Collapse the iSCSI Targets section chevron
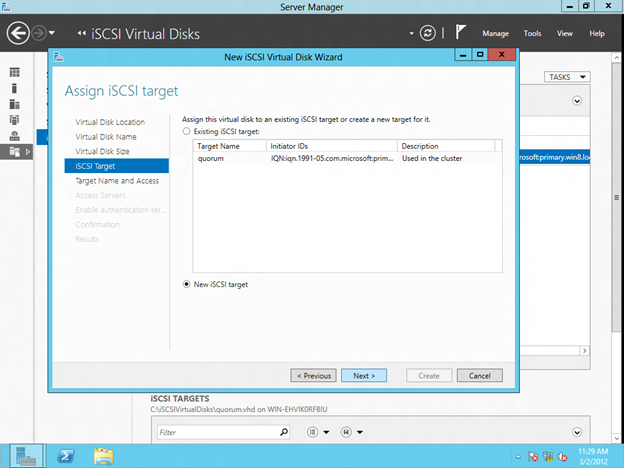 tap(577, 432)
